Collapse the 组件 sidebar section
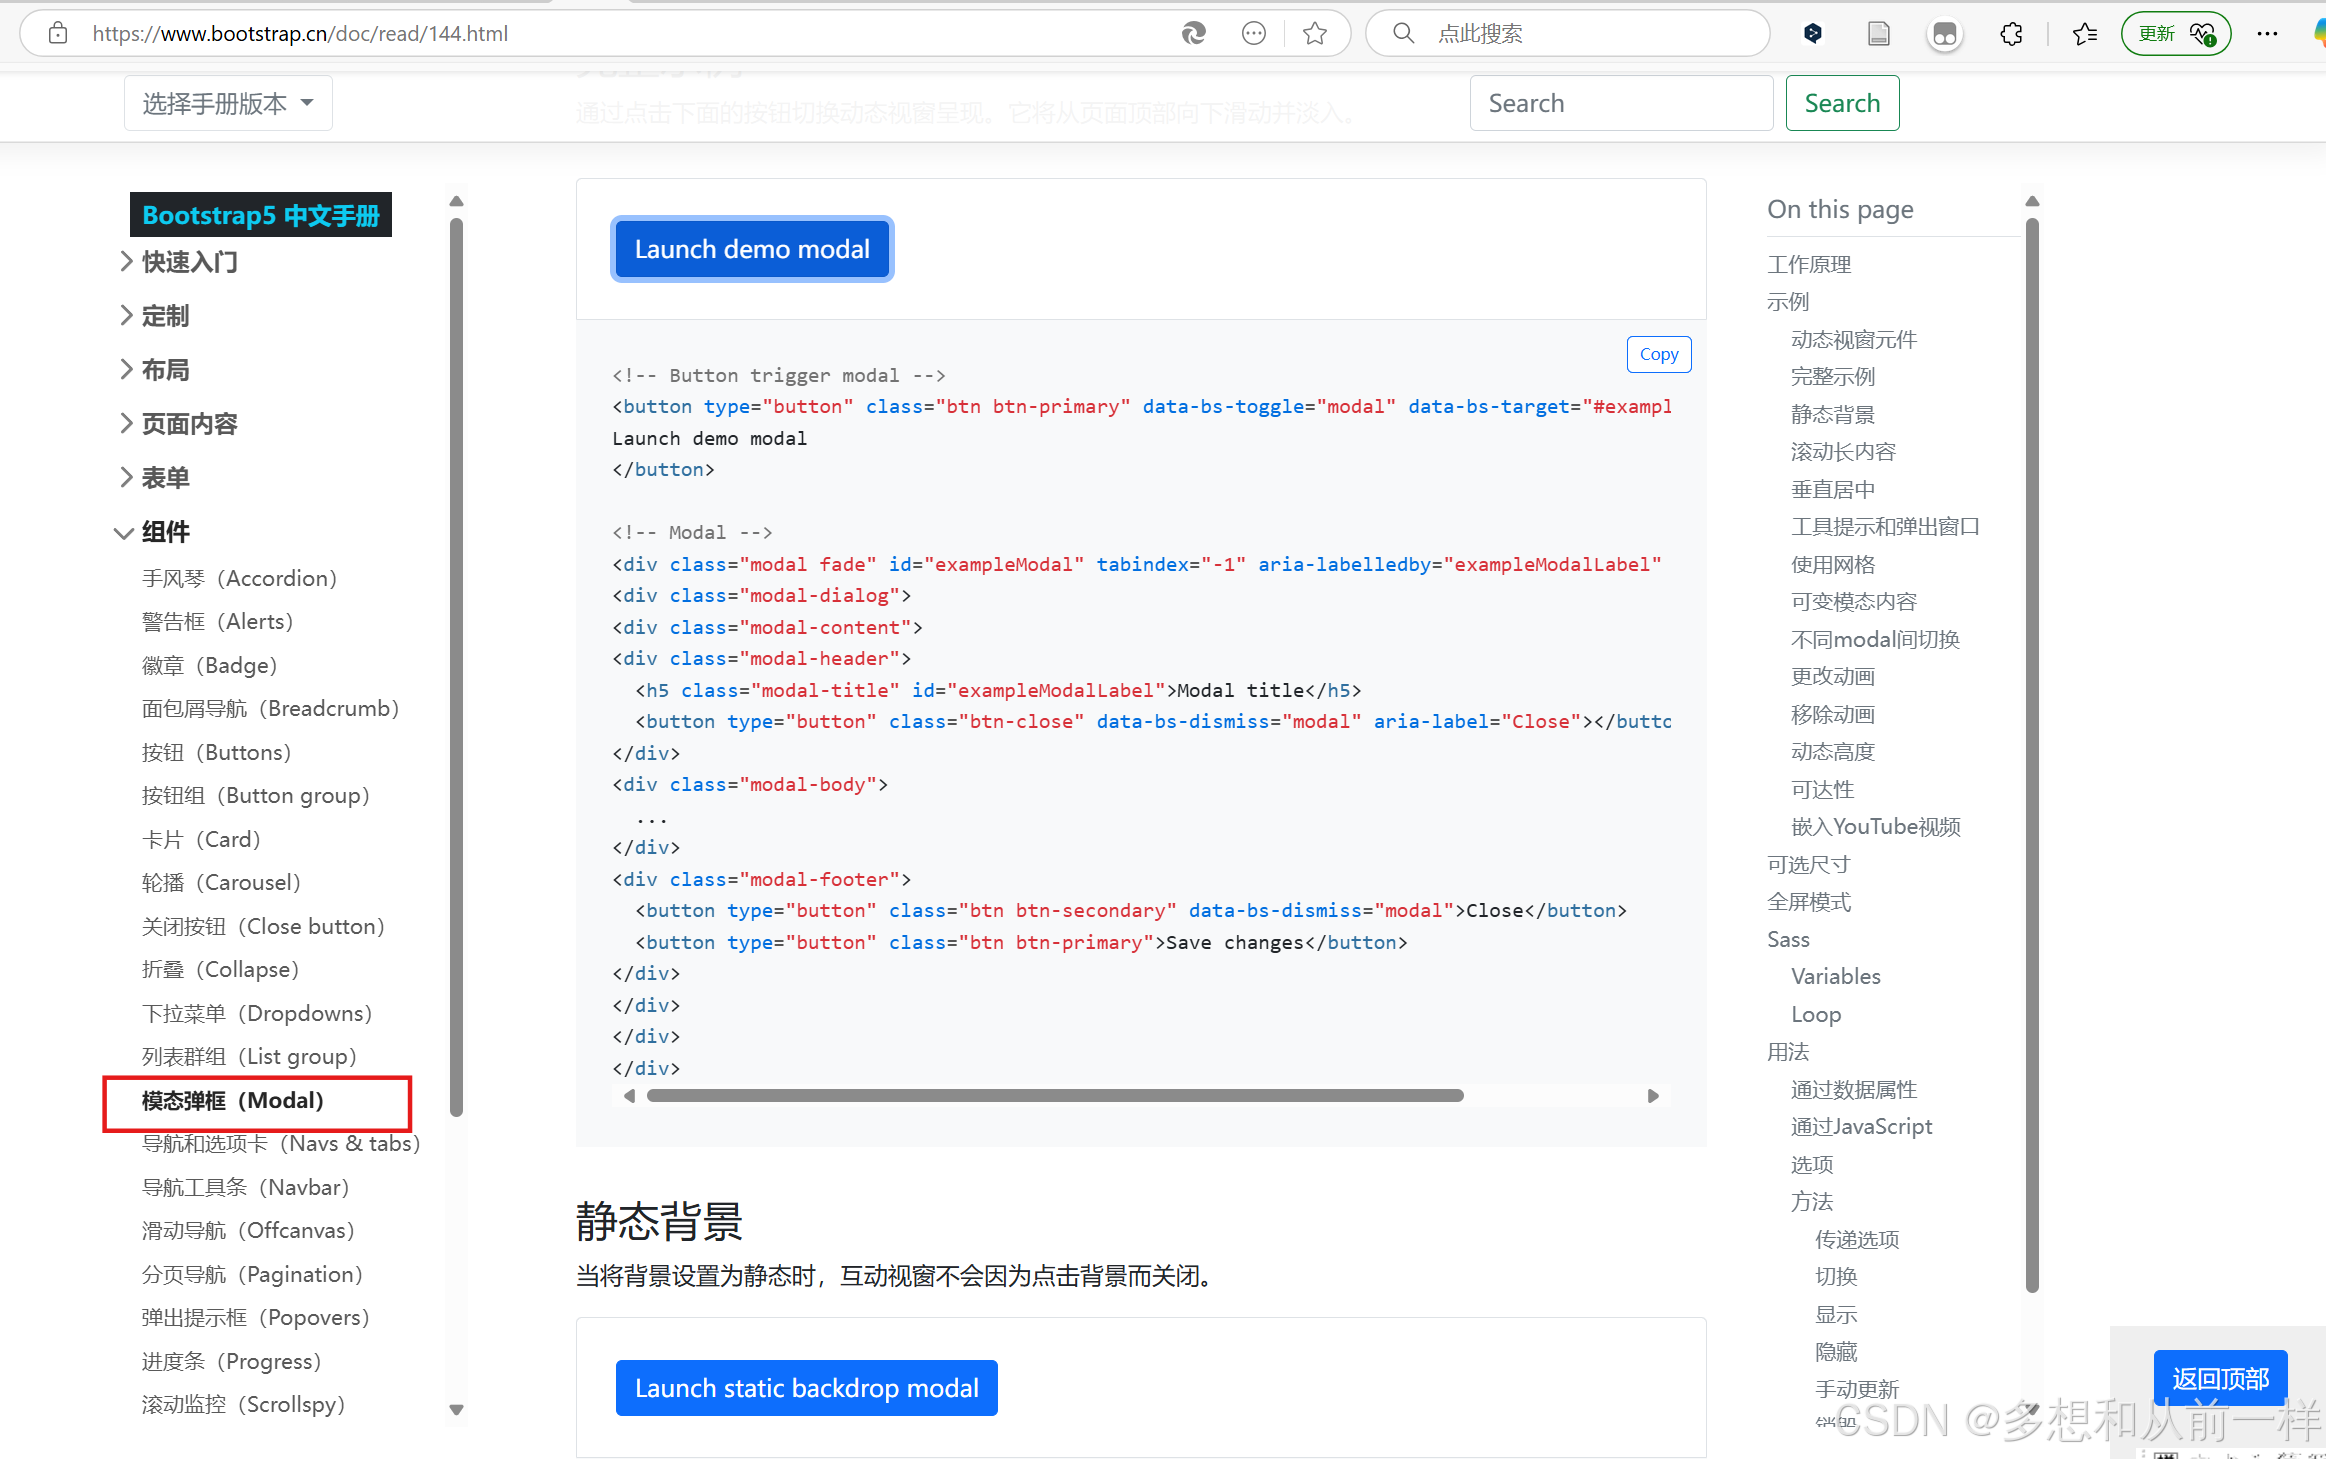Image resolution: width=2326 pixels, height=1459 pixels. 165,532
